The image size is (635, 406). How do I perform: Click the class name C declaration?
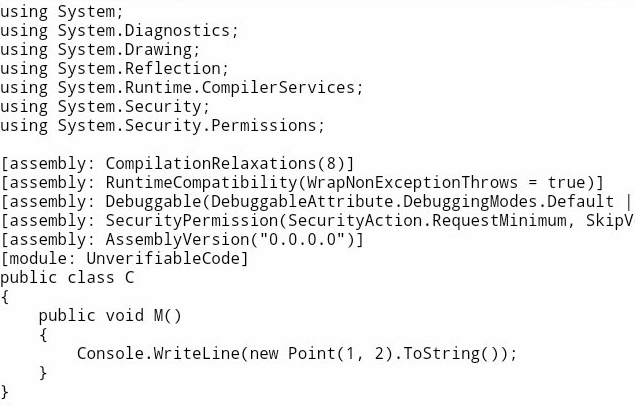(x=129, y=278)
